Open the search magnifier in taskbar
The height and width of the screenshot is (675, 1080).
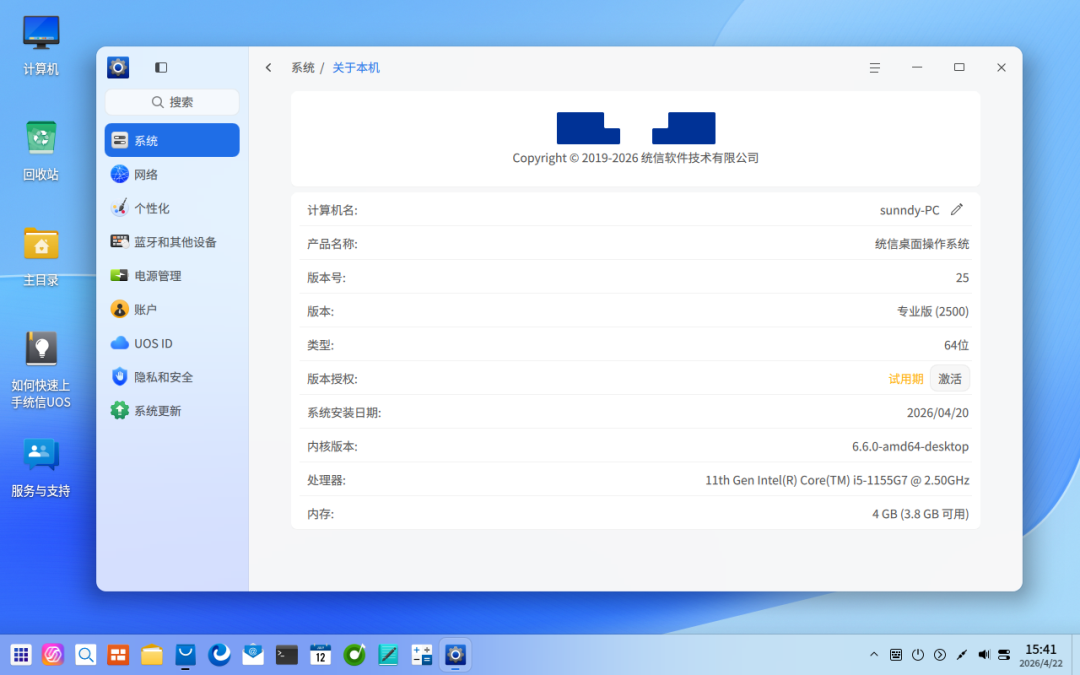(85, 654)
